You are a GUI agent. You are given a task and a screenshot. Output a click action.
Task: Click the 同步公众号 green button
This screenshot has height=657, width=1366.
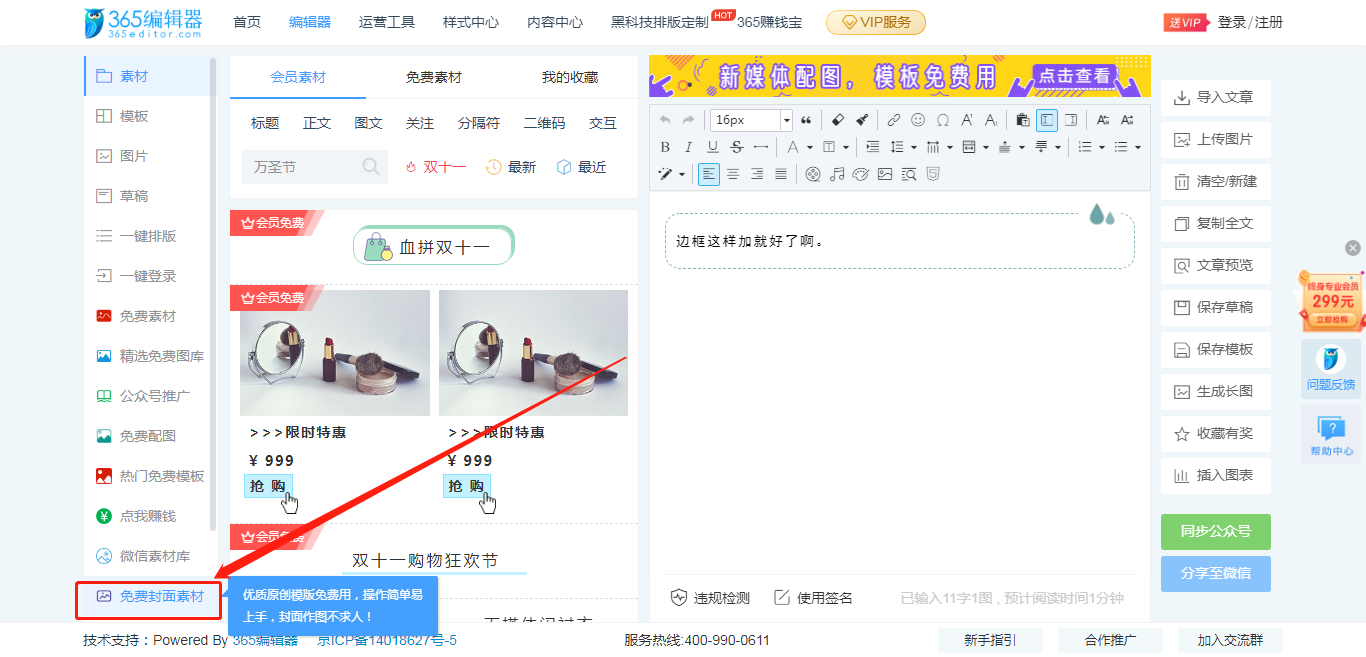1215,531
